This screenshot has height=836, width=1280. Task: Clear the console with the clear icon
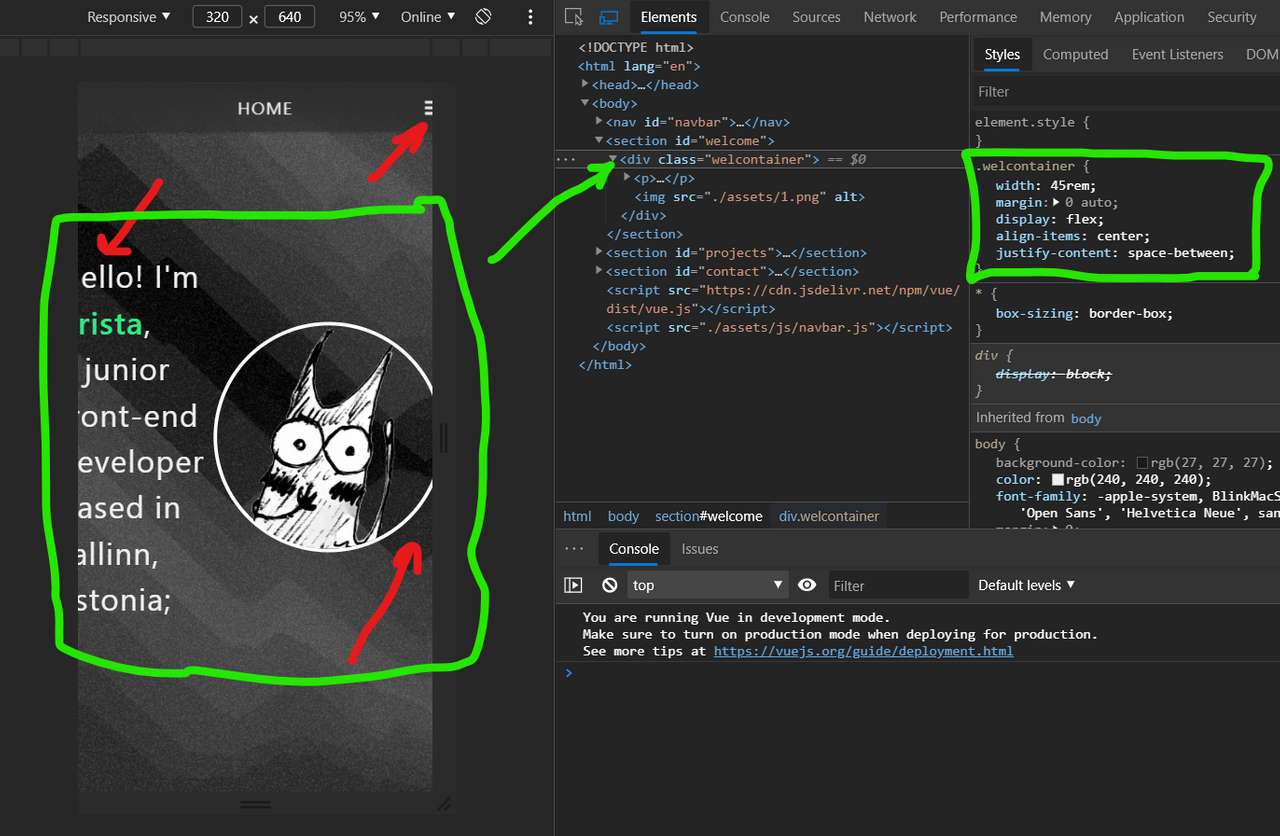click(x=609, y=585)
